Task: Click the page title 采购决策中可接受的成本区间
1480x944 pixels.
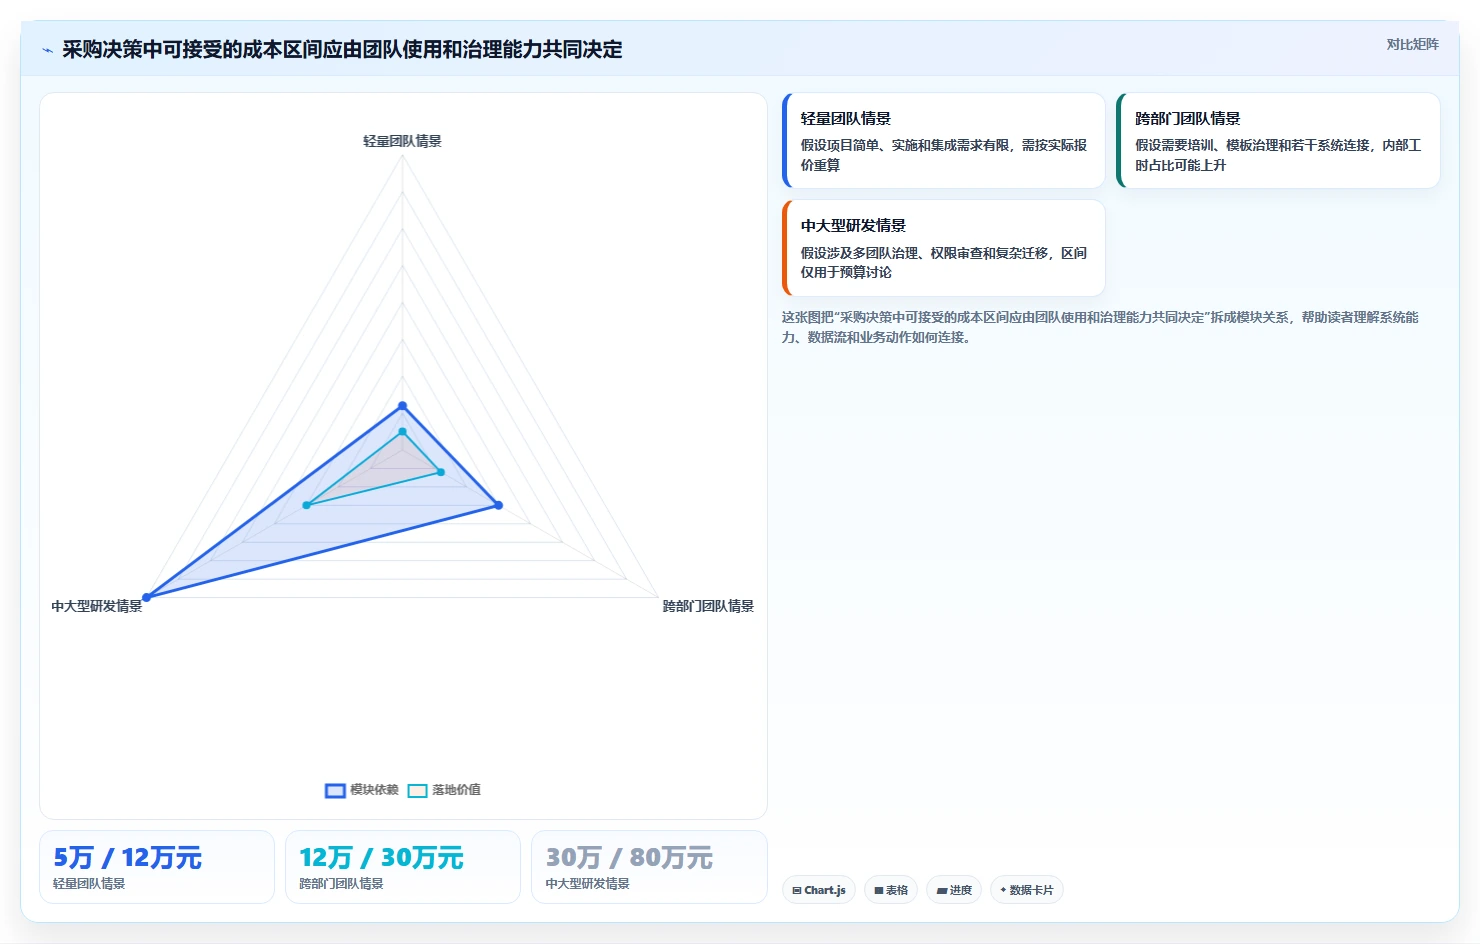Action: pos(342,49)
